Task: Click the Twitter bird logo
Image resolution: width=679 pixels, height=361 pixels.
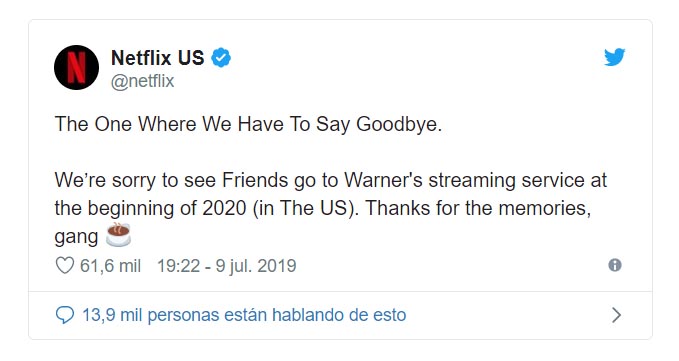Action: [x=614, y=57]
